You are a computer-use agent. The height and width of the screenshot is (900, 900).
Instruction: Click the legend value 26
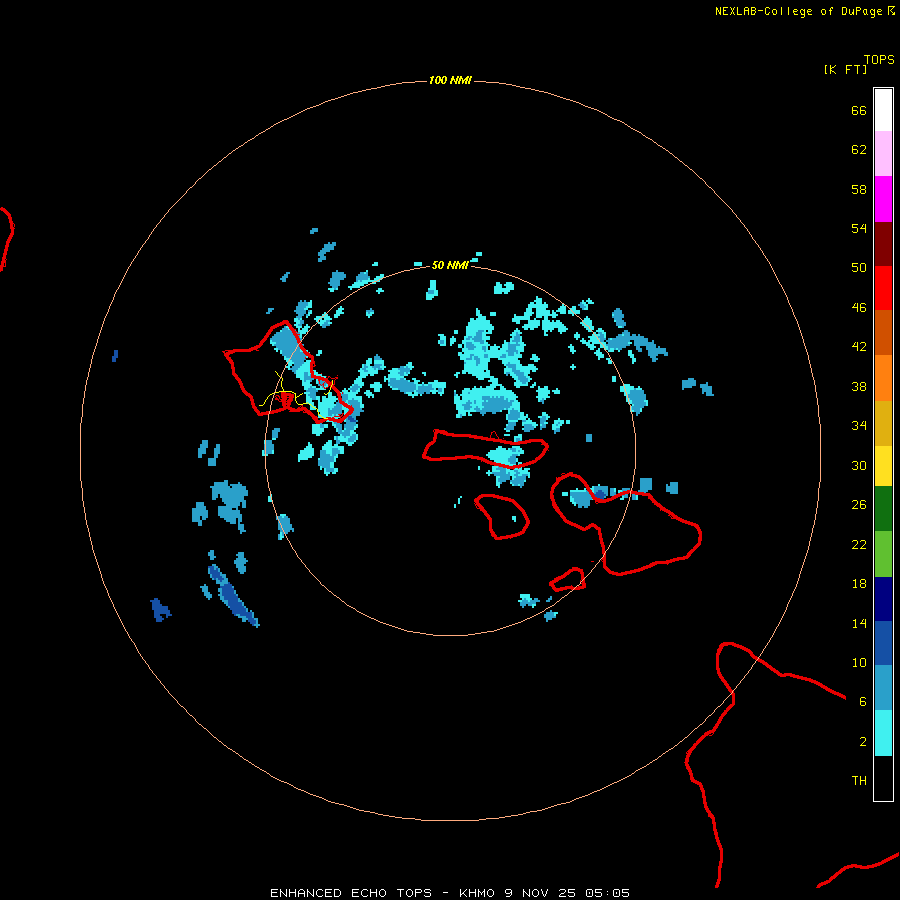859,505
